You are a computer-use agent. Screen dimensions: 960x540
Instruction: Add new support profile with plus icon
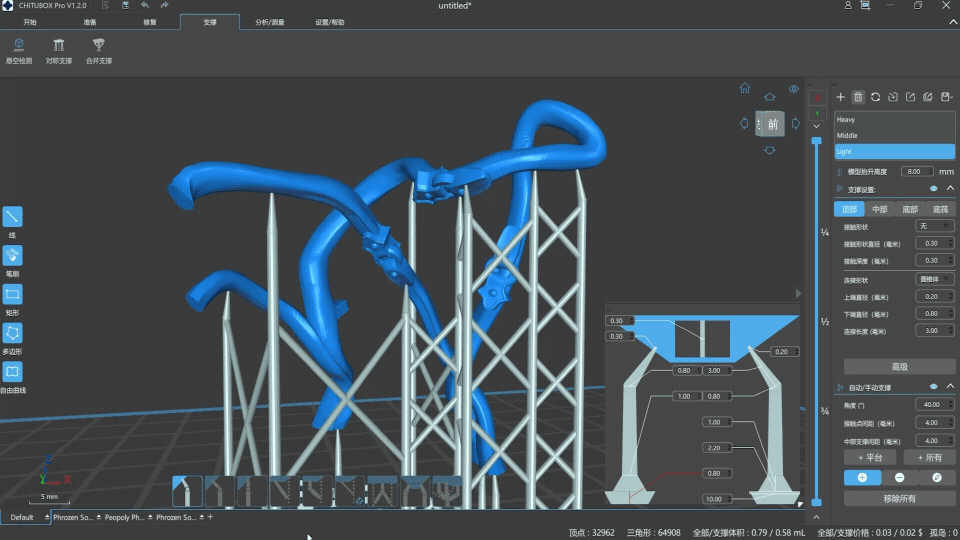[x=841, y=97]
